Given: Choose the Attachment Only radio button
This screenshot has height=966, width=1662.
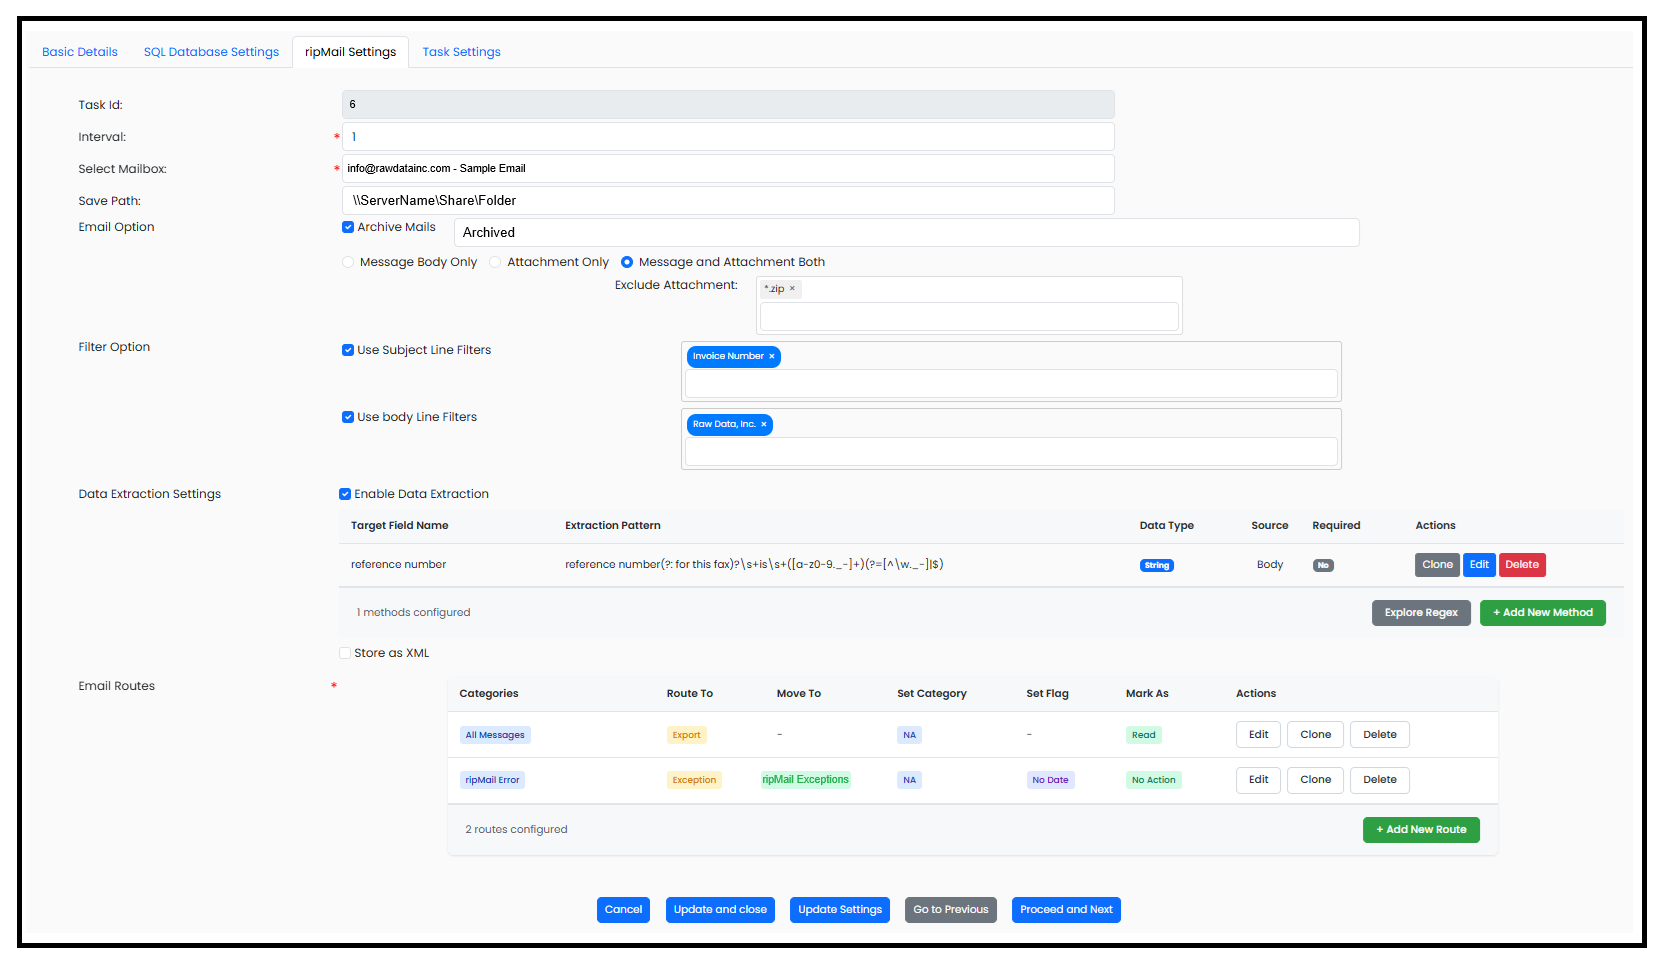Looking at the screenshot, I should point(495,262).
